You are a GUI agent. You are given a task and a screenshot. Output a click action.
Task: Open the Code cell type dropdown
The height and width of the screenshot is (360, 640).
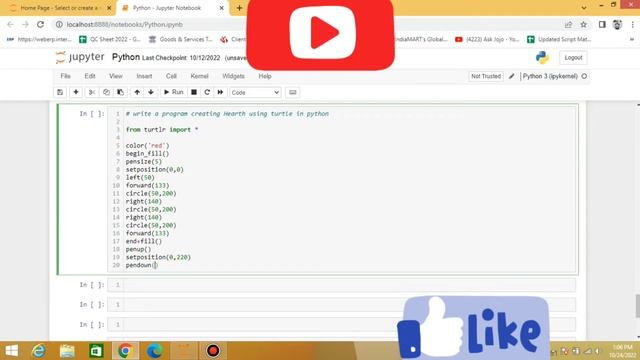[x=255, y=93]
